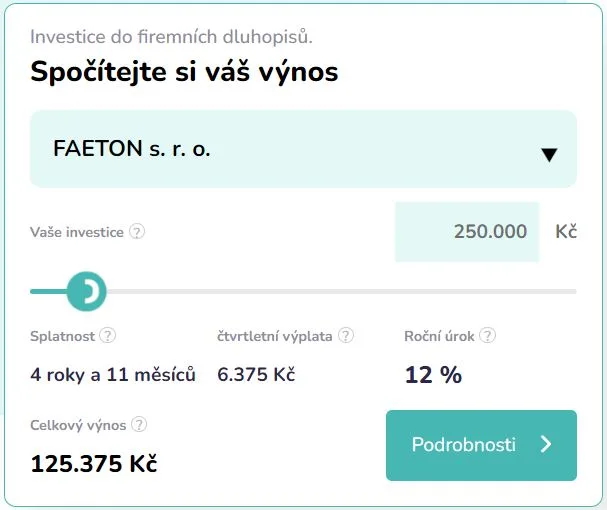The width and height of the screenshot is (607, 510).
Task: Set slider to middle of the track
Action: 304,291
